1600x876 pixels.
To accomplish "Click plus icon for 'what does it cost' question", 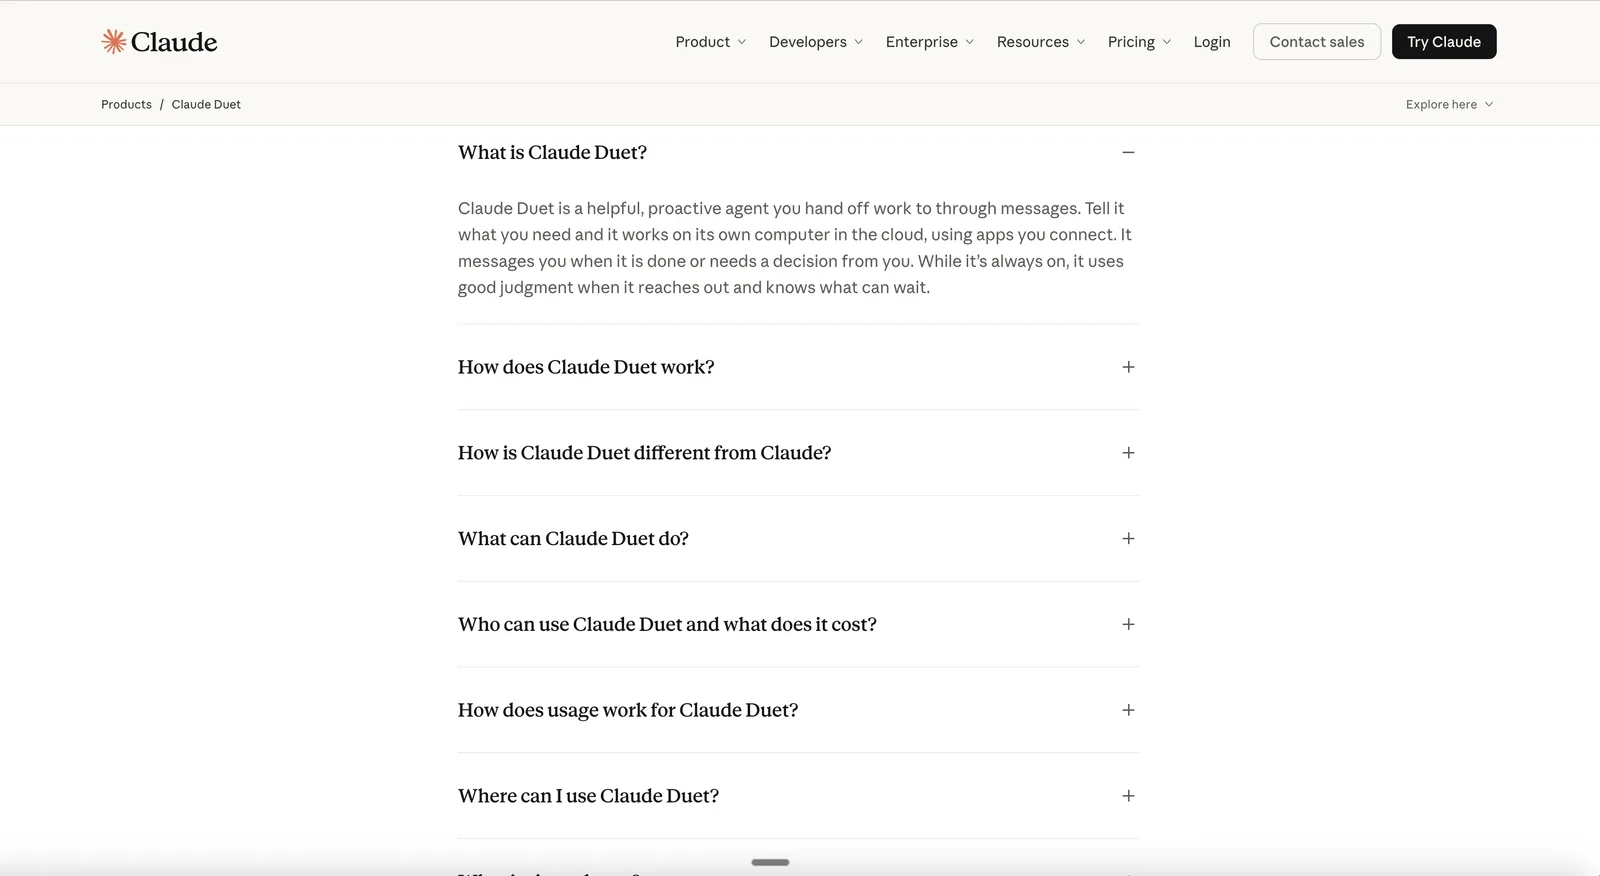I will [1128, 624].
